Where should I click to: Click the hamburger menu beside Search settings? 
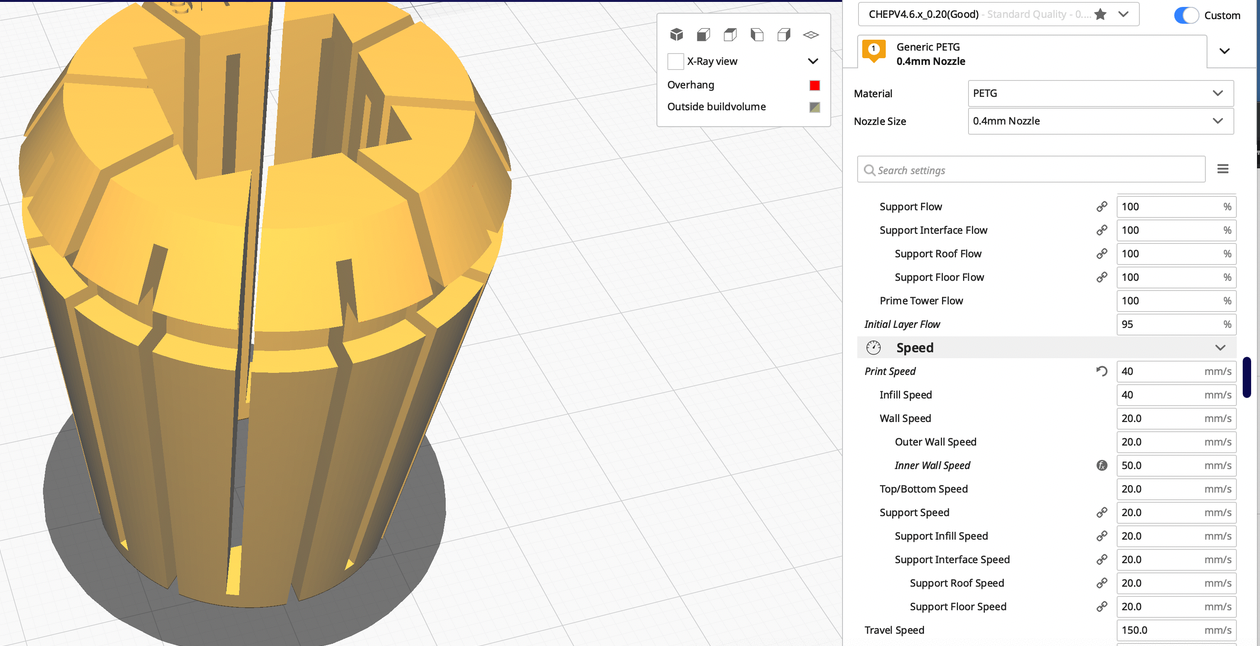tap(1222, 170)
